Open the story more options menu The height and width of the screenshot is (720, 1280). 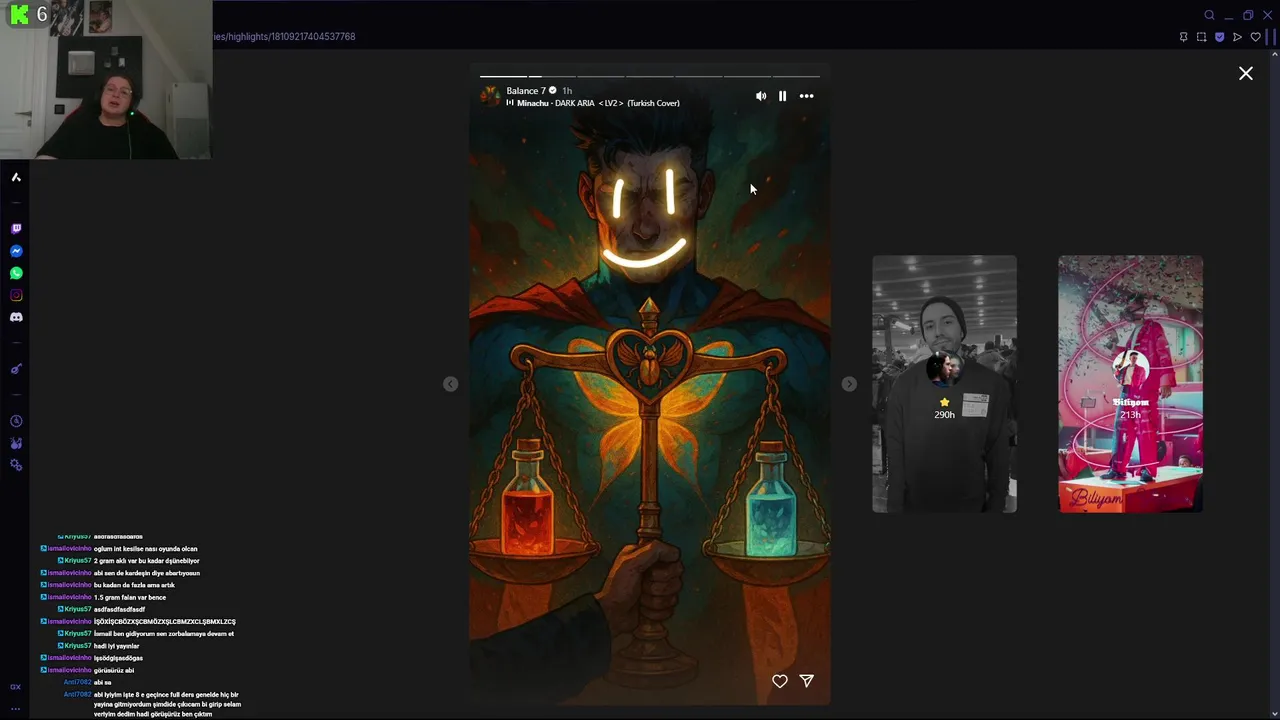807,96
